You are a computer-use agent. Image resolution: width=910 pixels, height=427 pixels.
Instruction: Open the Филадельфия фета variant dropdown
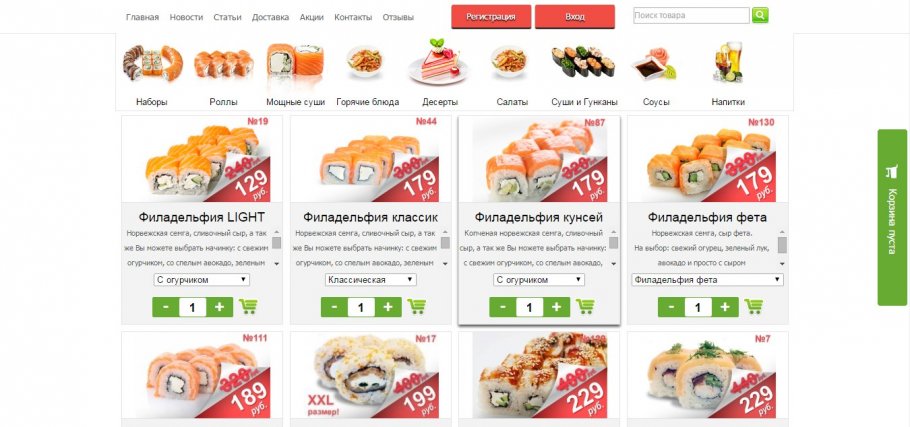tap(707, 280)
